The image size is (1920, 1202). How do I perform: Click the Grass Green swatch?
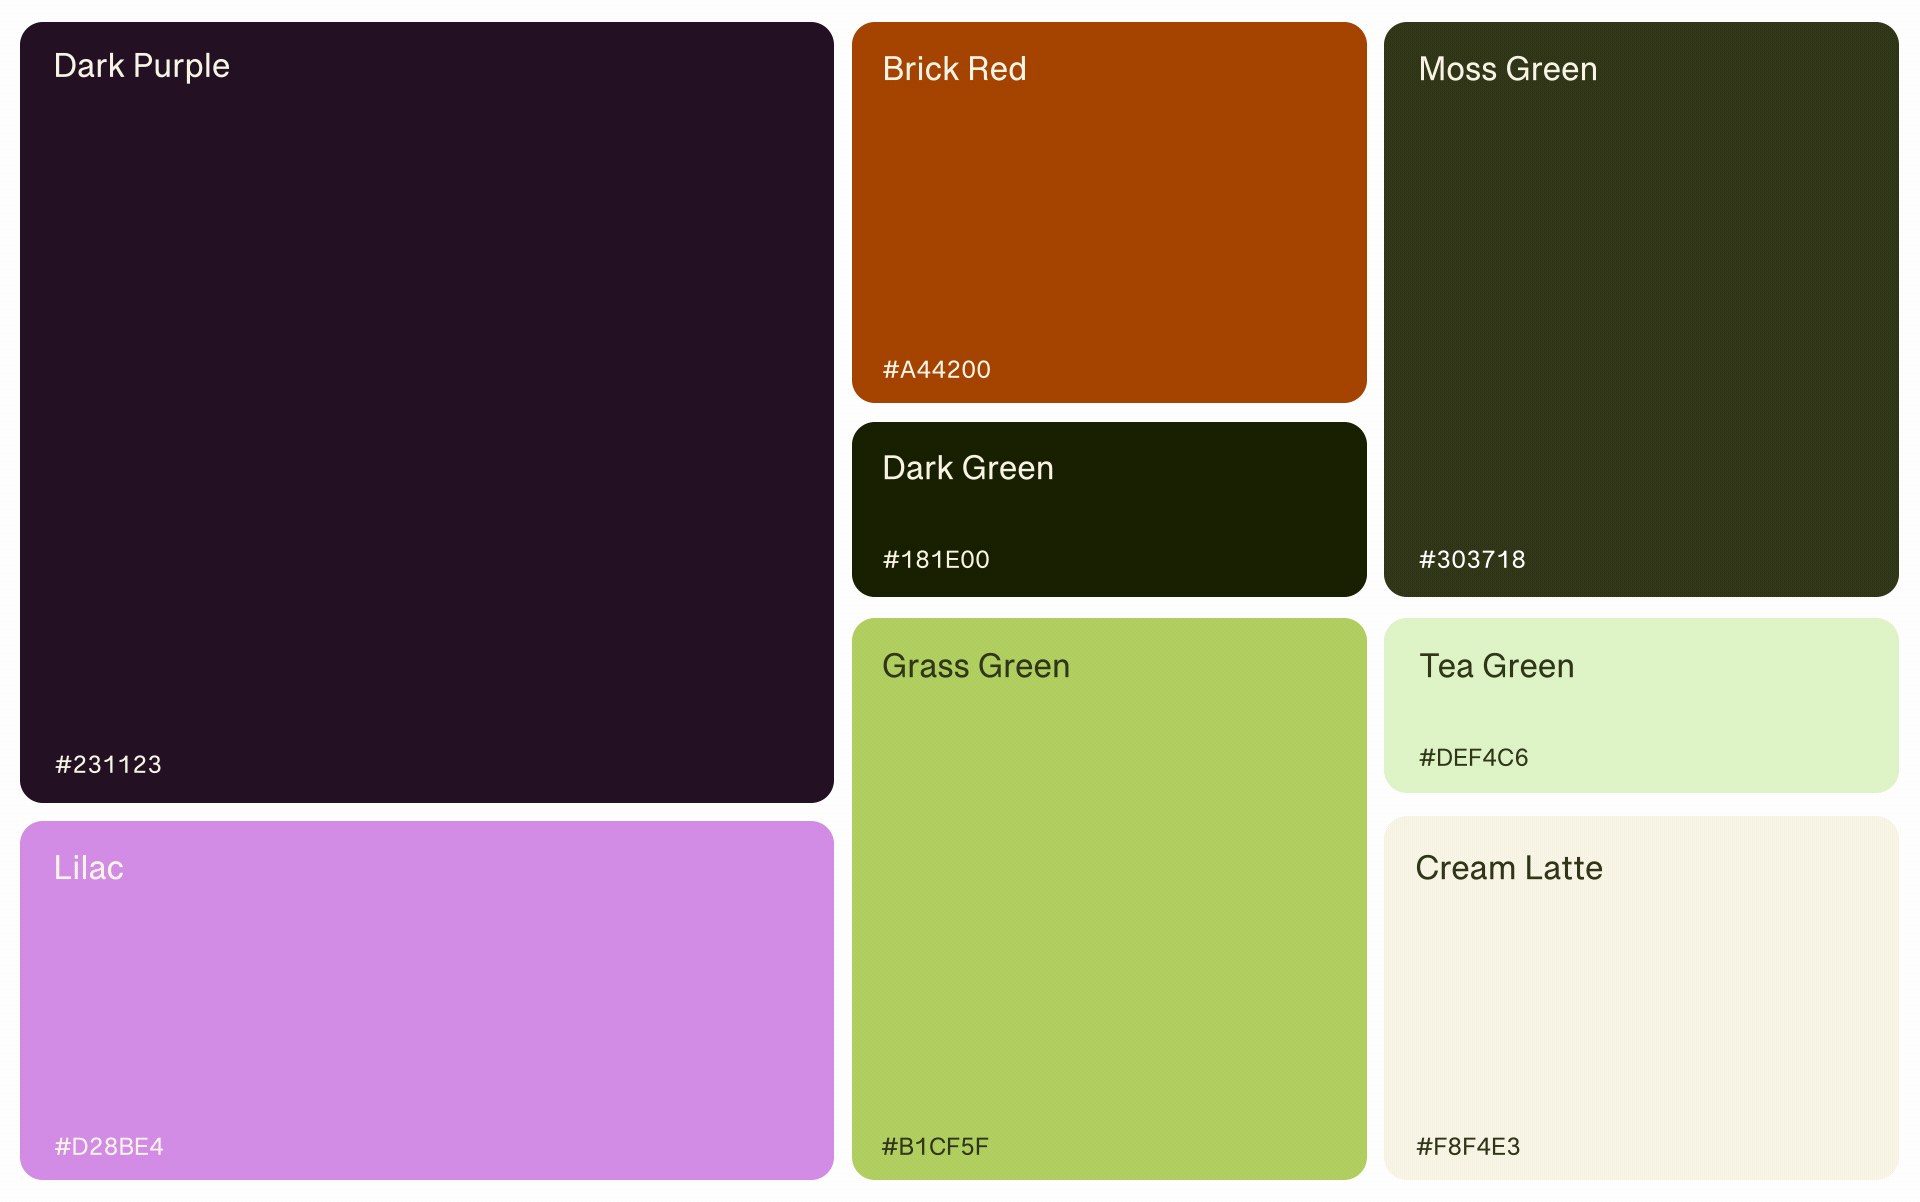pos(1109,898)
